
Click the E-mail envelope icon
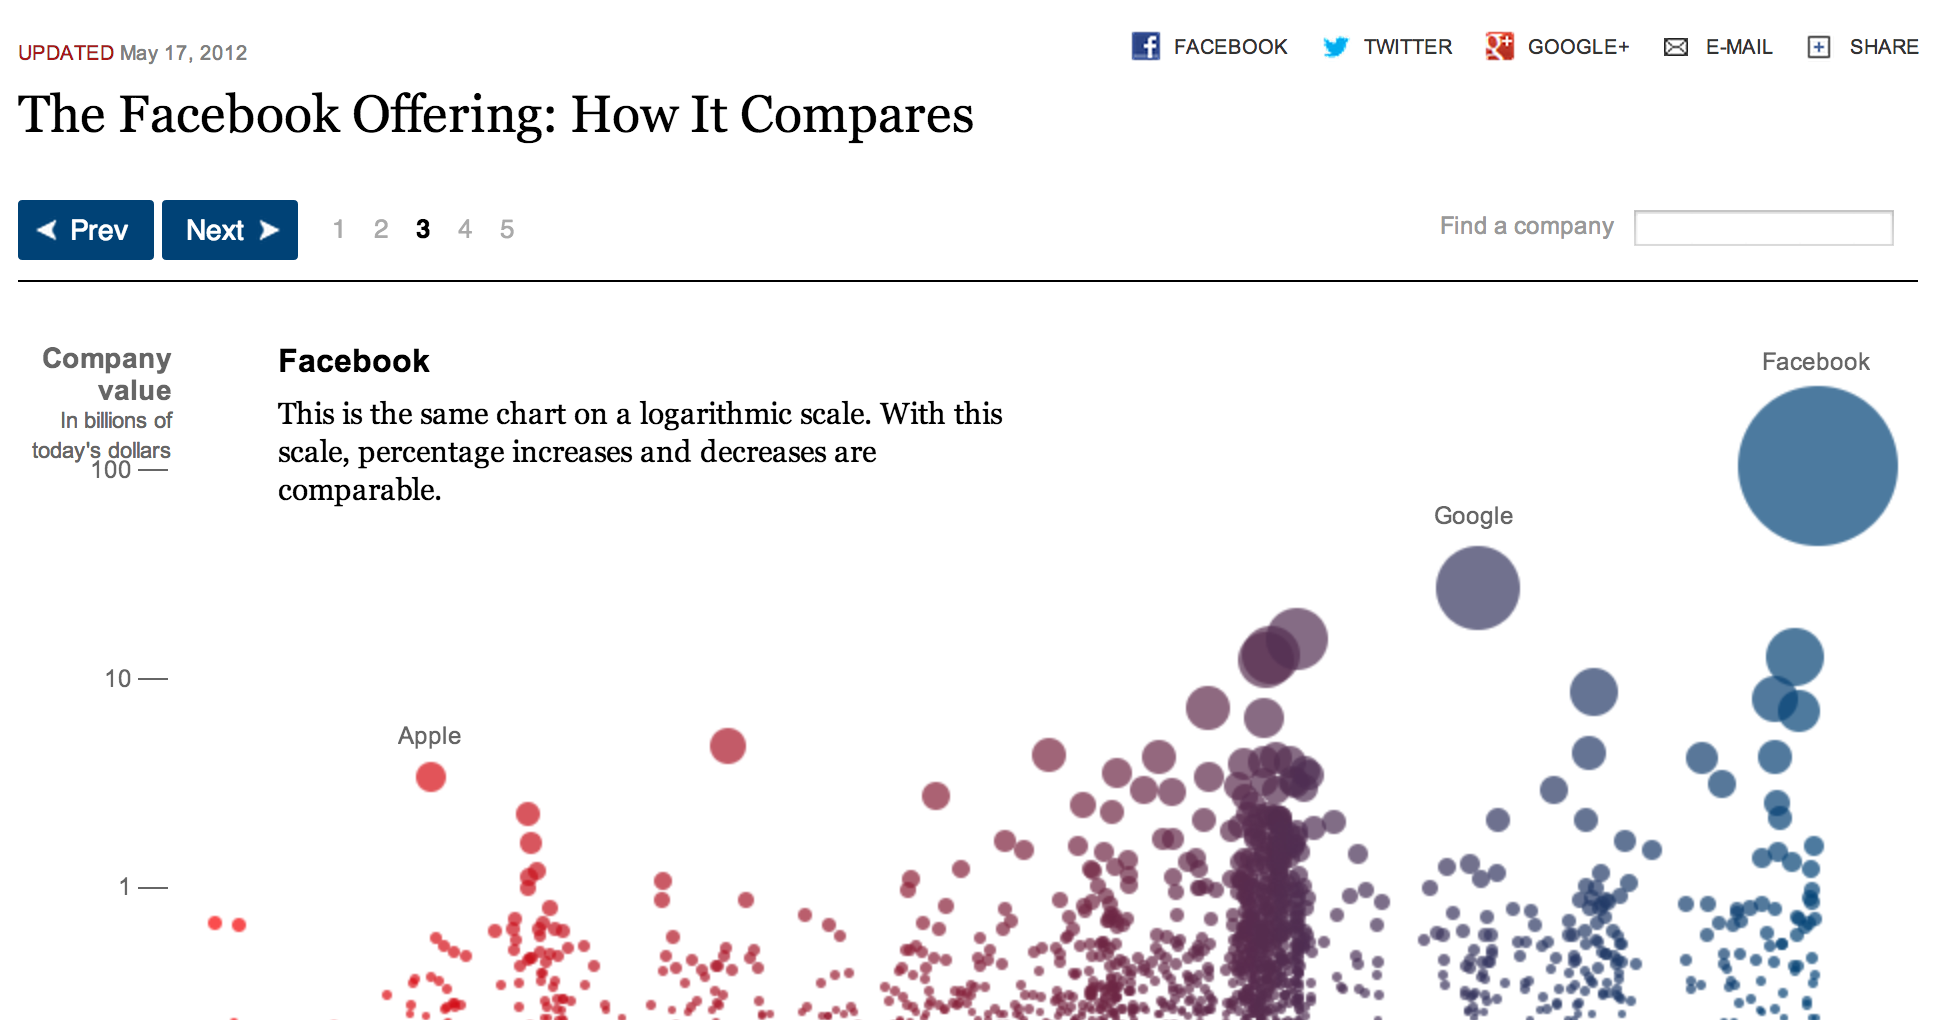point(1676,47)
